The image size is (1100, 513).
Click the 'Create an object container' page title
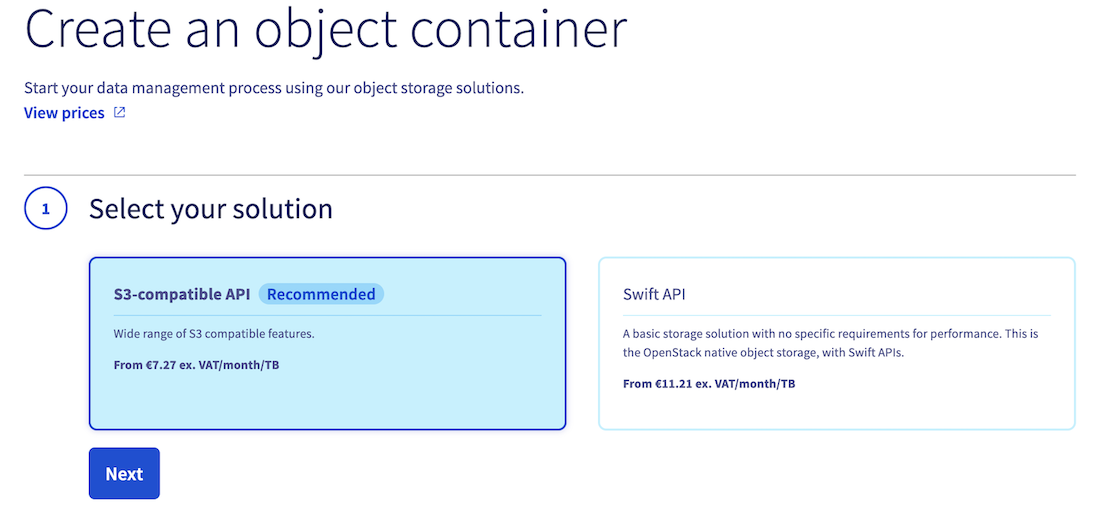point(325,31)
